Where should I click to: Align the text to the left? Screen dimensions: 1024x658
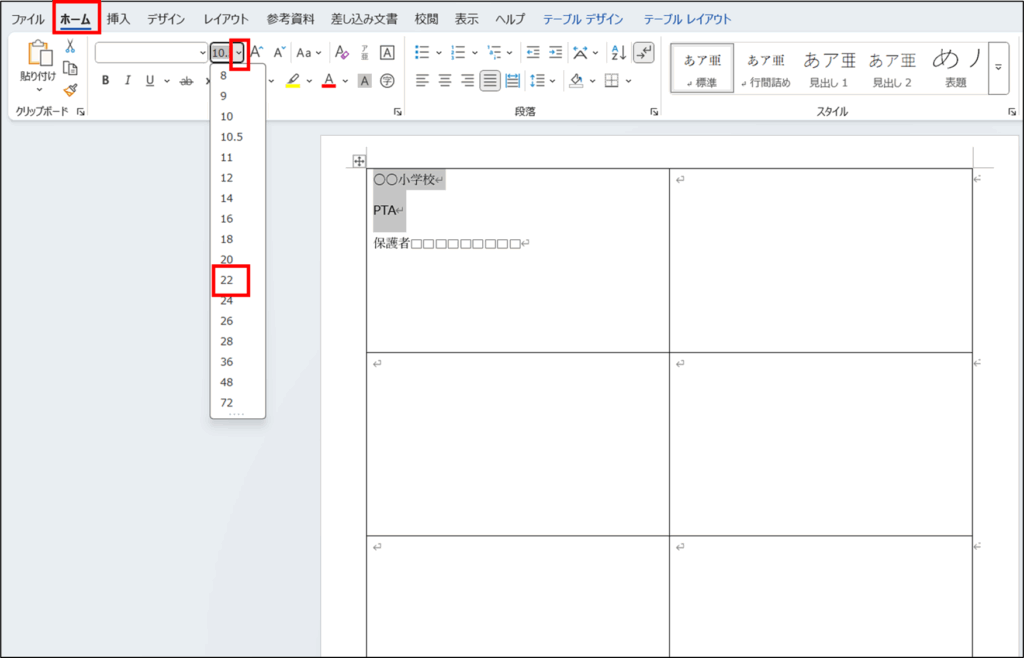tap(423, 81)
